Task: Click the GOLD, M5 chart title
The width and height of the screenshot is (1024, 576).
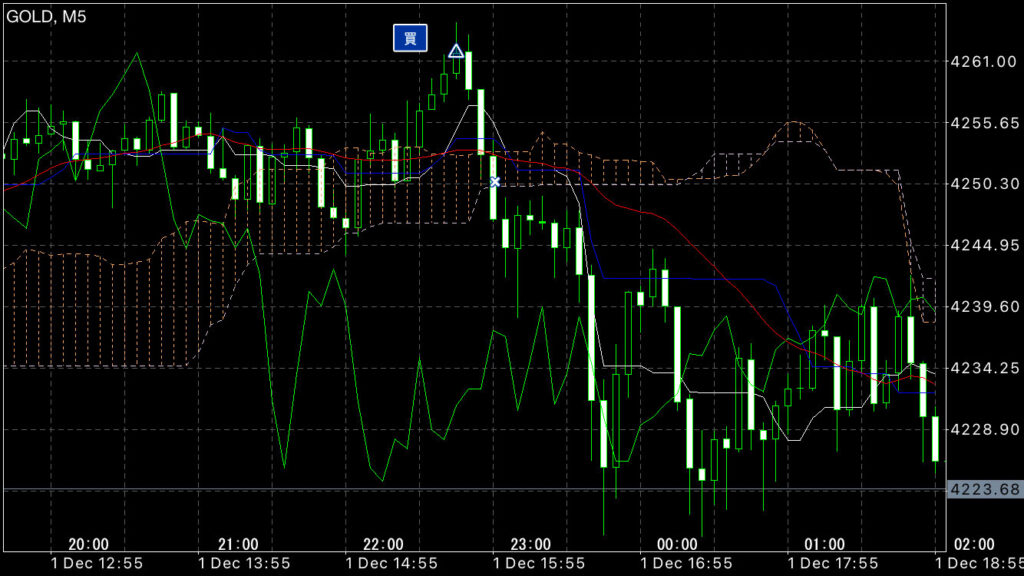Action: coord(45,14)
